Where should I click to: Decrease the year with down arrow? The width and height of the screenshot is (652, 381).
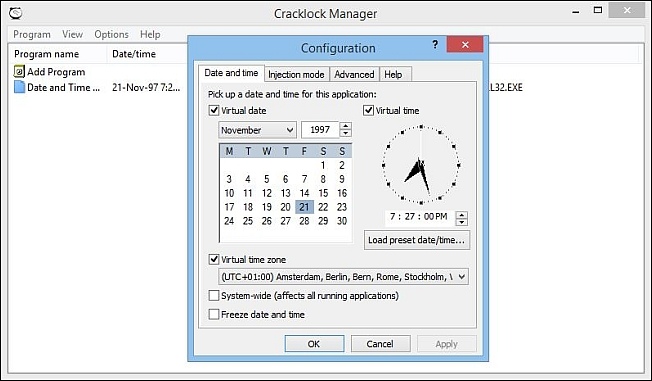[x=346, y=134]
